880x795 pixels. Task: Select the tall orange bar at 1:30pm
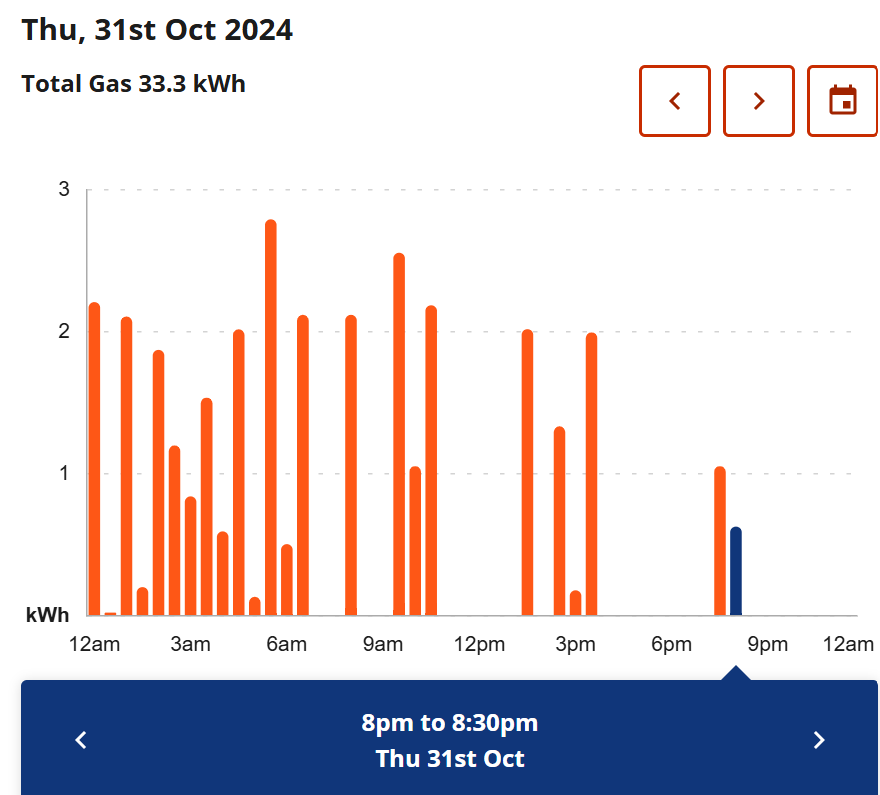pos(527,473)
